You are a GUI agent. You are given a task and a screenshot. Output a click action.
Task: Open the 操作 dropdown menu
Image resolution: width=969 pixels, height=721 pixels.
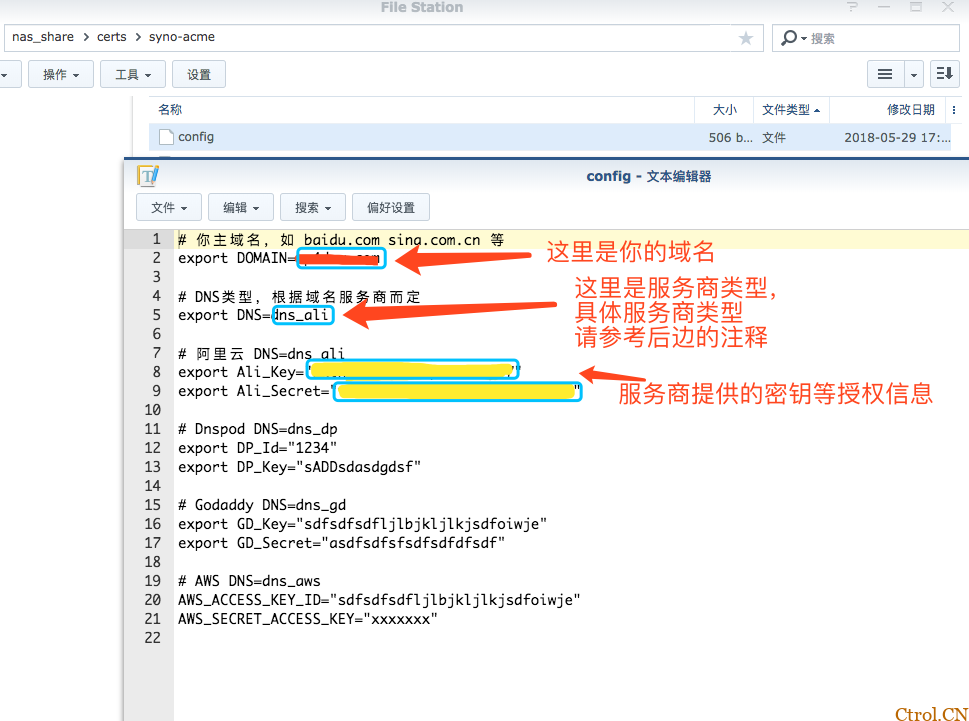[x=60, y=73]
